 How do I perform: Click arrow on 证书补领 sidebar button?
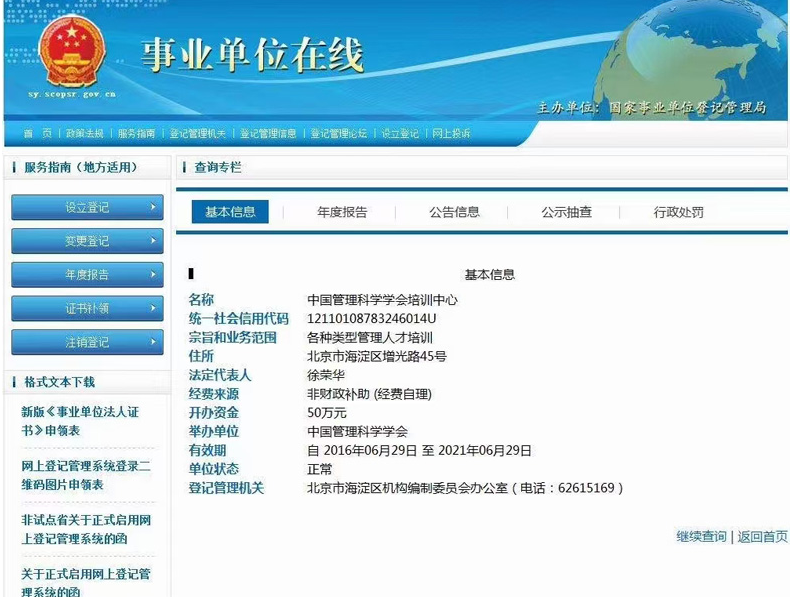(x=153, y=308)
